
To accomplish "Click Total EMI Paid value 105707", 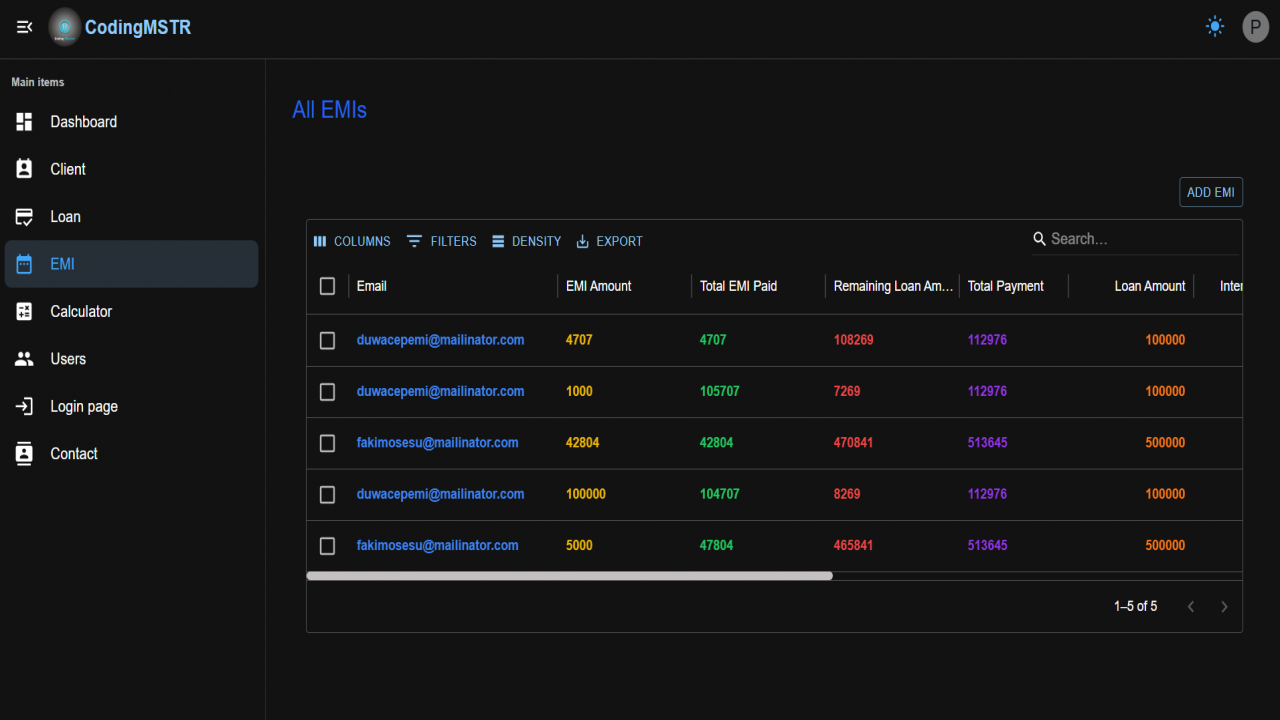I will tap(719, 391).
